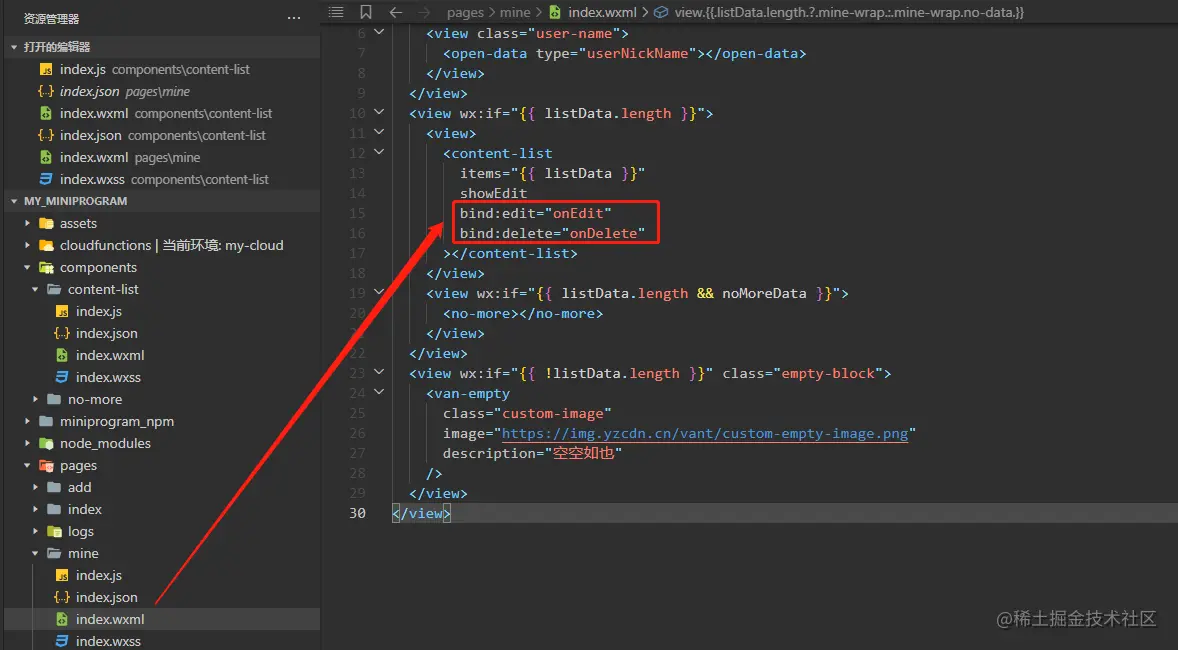Expand the no-more folder

pos(35,399)
